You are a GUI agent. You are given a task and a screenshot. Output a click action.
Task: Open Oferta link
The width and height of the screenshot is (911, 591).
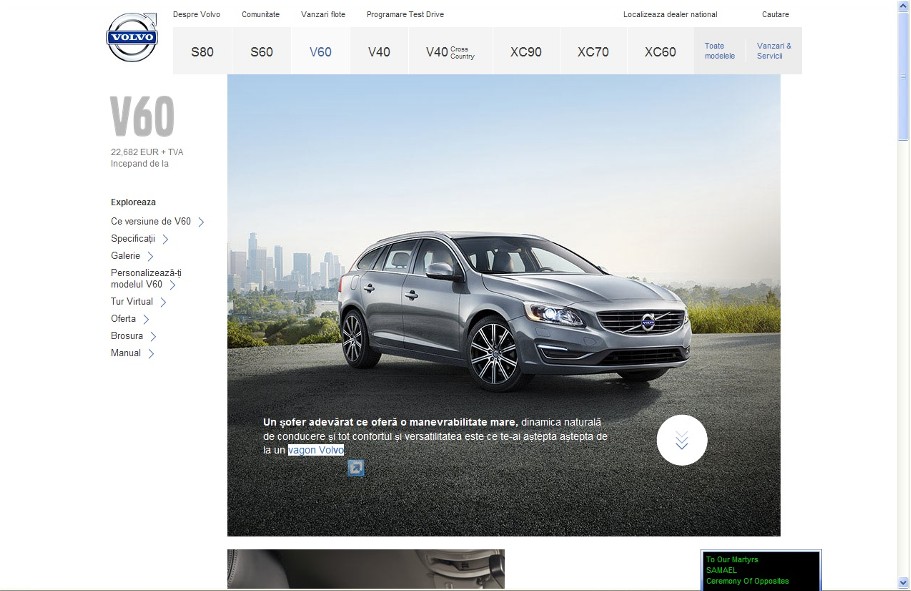pos(123,318)
